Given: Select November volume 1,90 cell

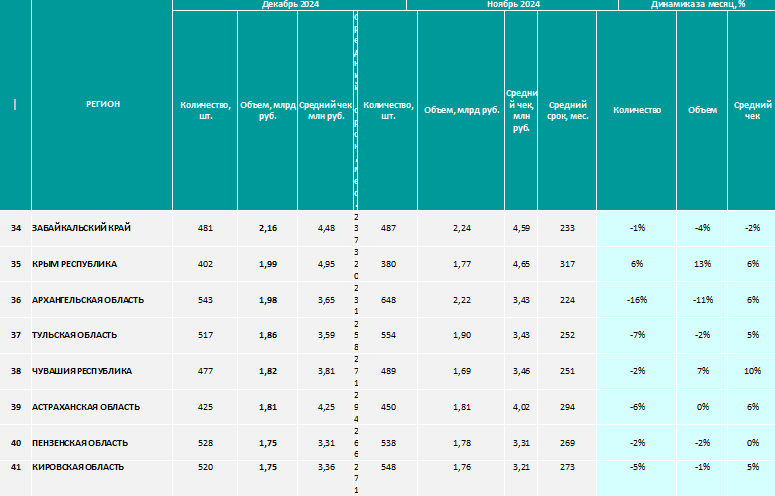Looking at the screenshot, I should (461, 335).
